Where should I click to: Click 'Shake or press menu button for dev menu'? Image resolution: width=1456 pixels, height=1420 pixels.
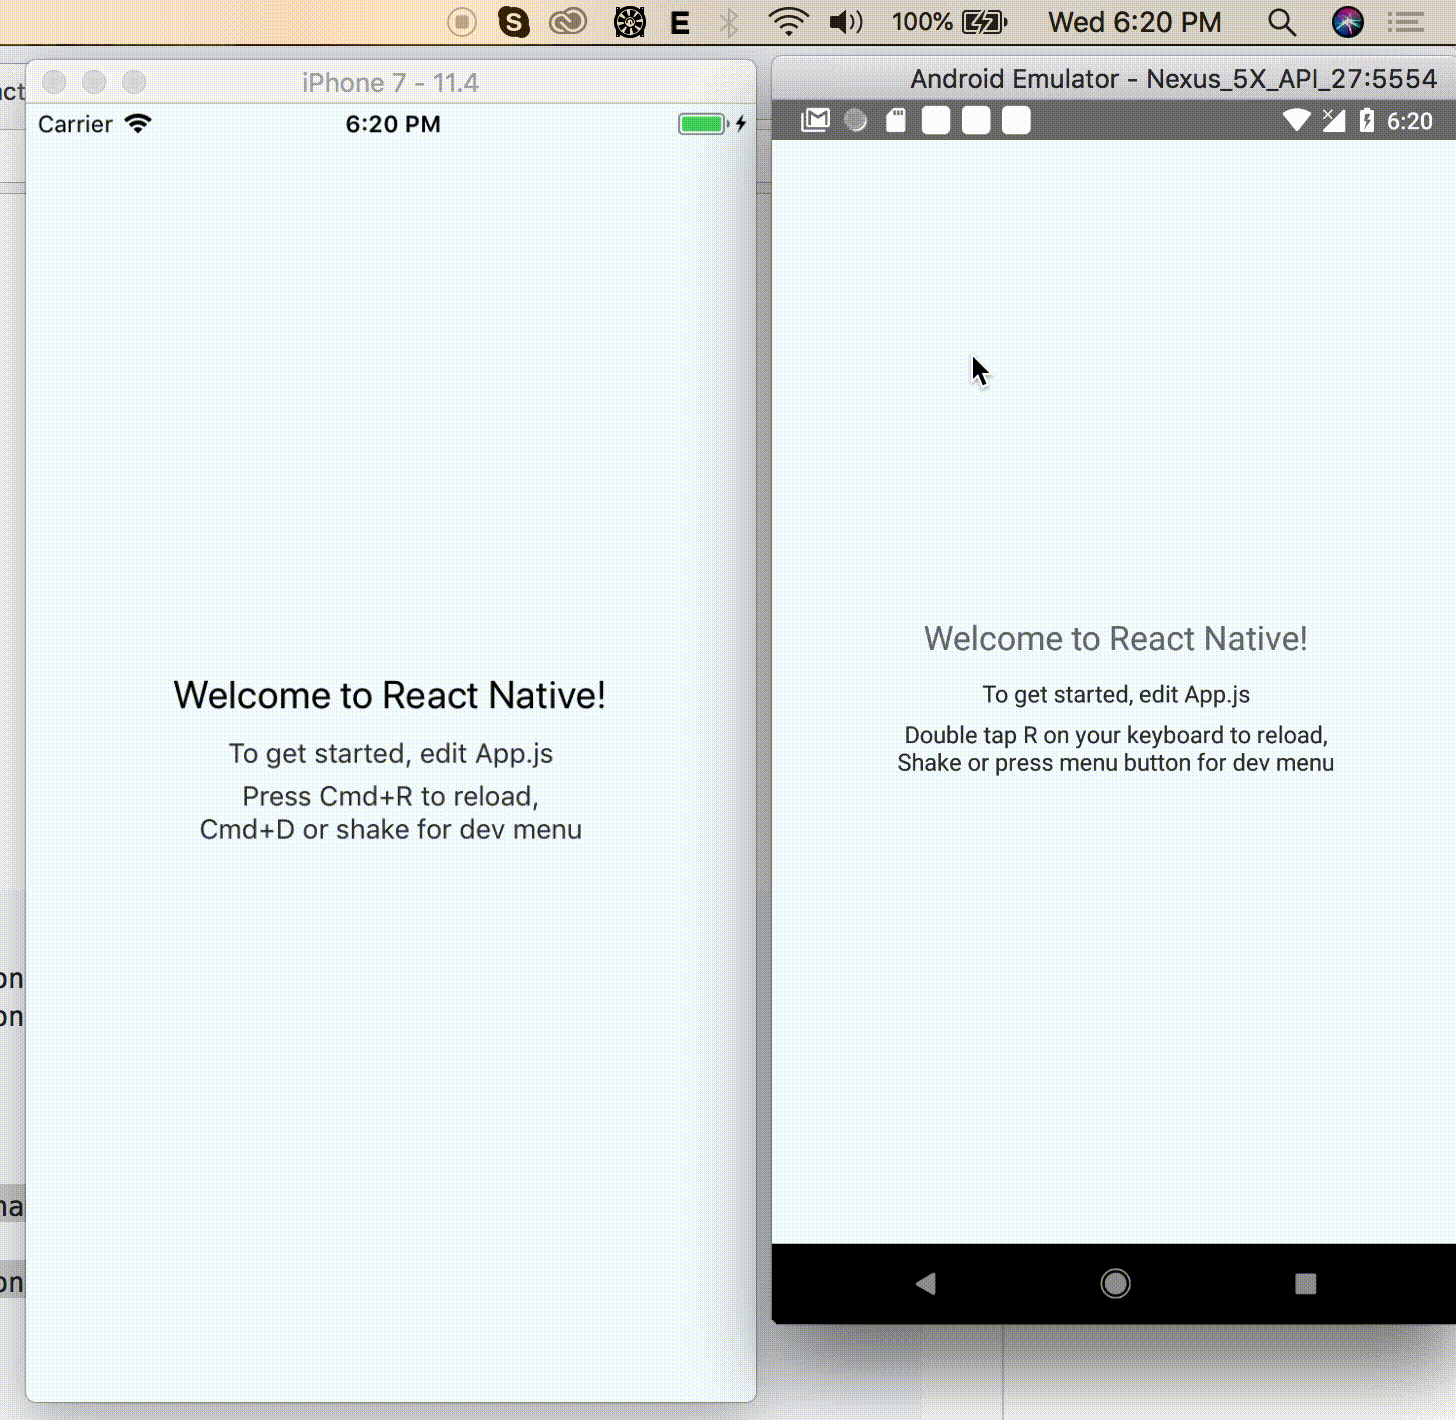[x=1116, y=763]
